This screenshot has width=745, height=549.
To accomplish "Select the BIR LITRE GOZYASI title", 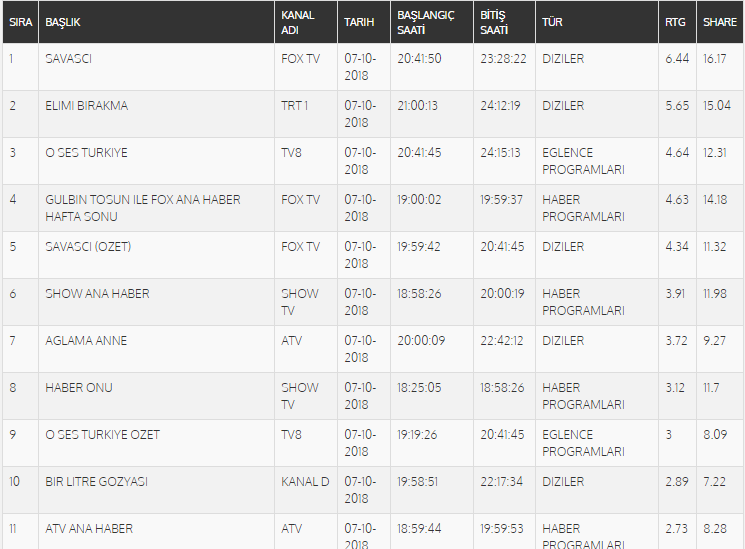I will 97,482.
